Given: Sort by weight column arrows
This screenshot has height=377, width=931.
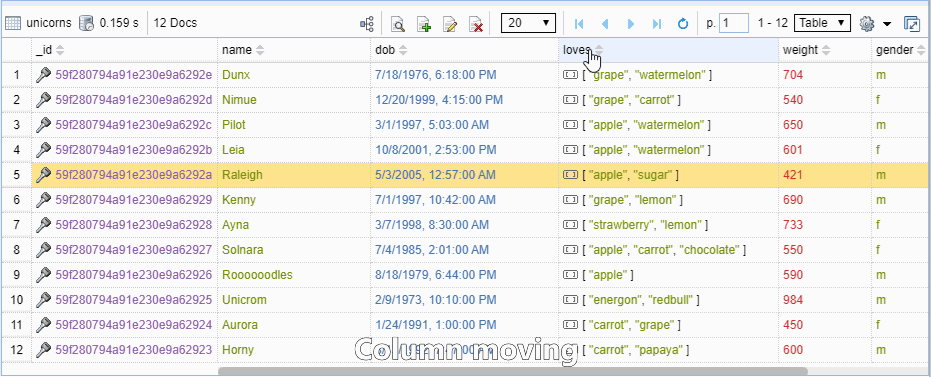Looking at the screenshot, I should [826, 50].
